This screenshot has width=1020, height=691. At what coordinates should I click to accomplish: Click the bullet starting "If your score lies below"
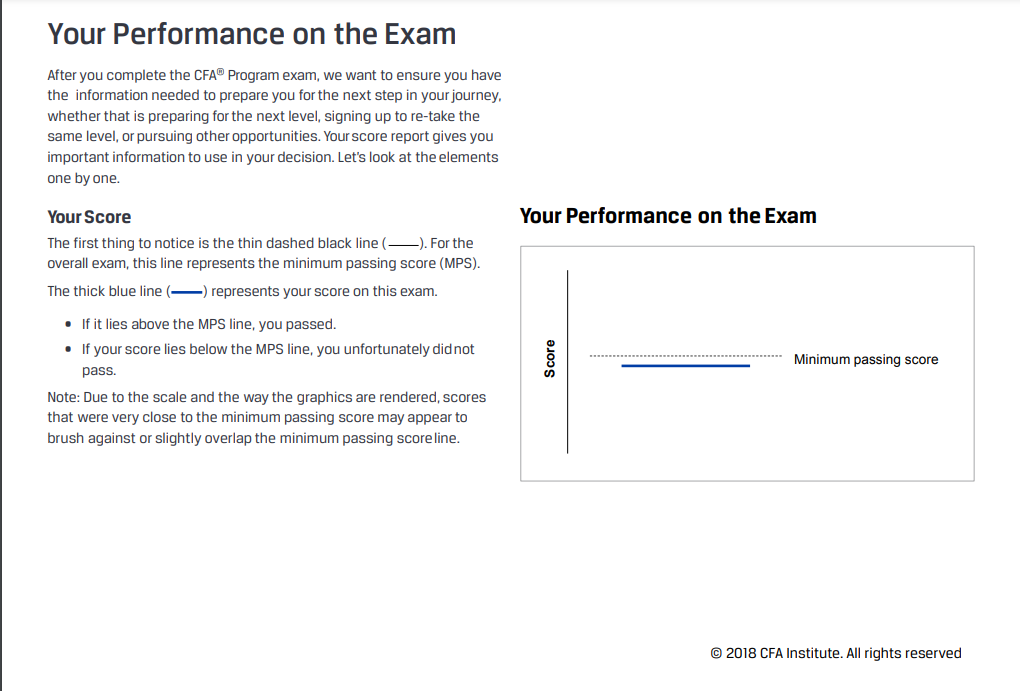278,349
